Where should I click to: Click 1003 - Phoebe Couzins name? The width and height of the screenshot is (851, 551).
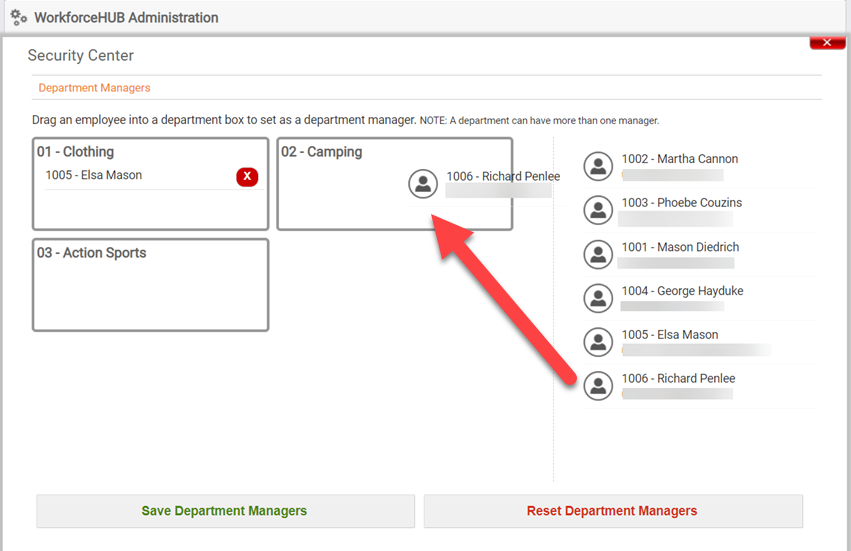pyautogui.click(x=682, y=202)
